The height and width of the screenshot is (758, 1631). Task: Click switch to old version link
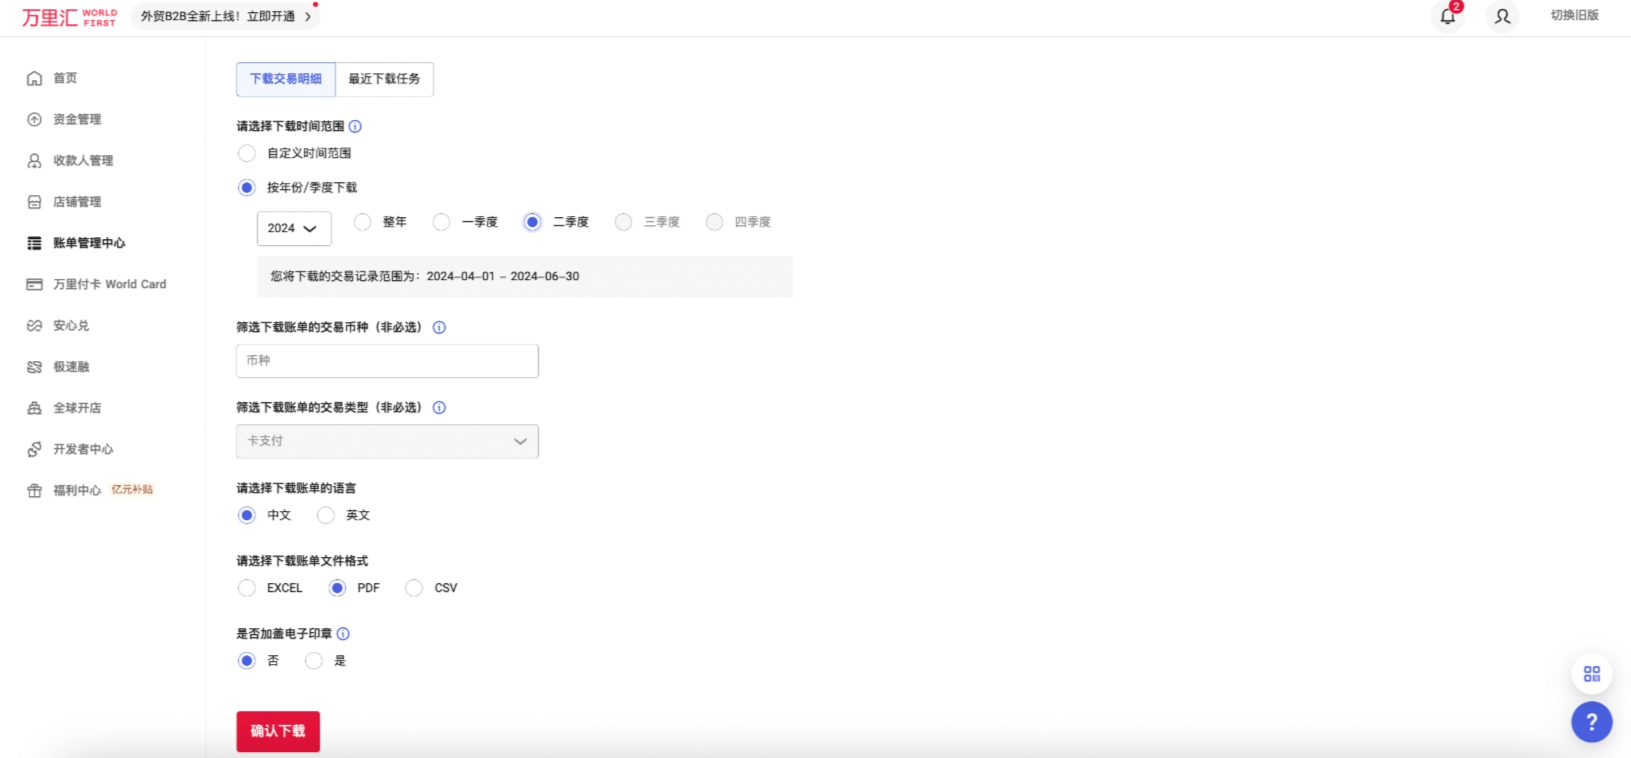coord(1574,16)
